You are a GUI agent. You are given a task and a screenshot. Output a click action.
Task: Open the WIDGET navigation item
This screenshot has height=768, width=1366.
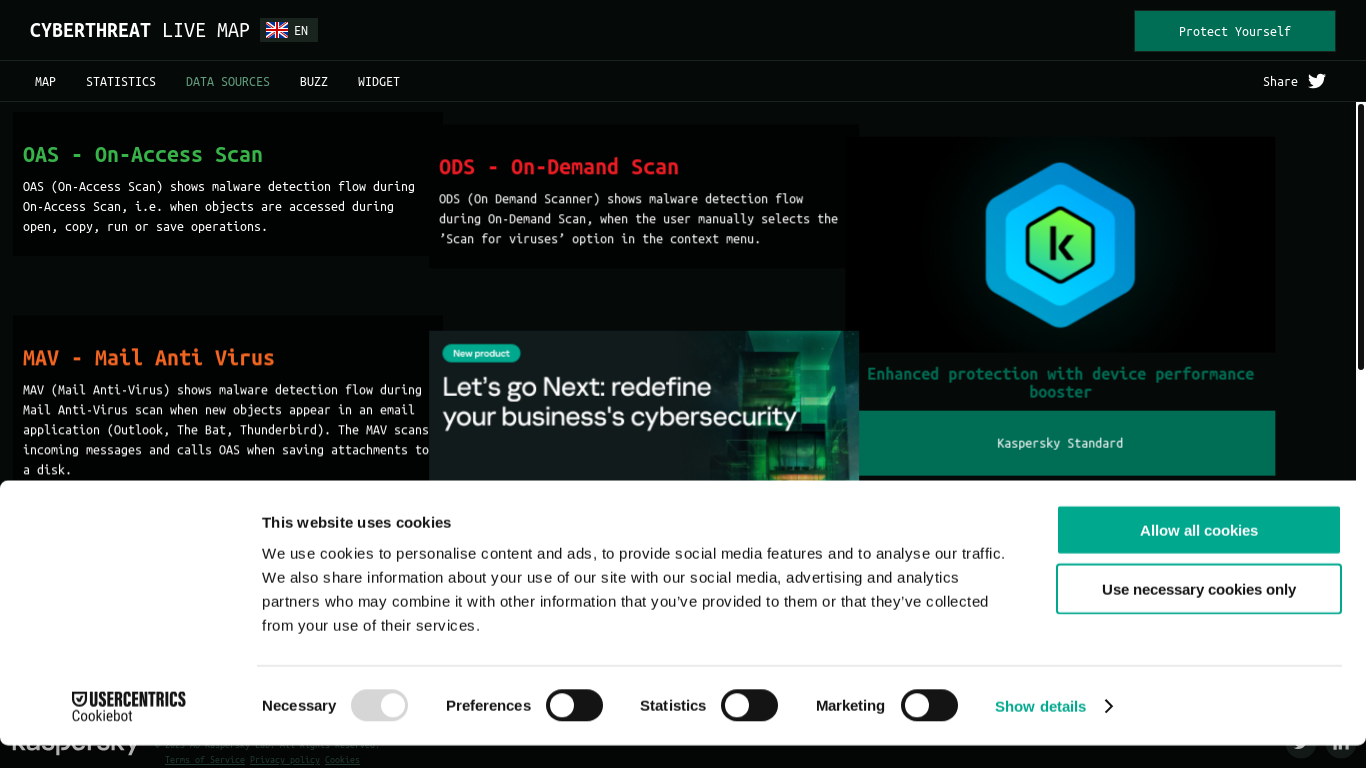click(379, 82)
